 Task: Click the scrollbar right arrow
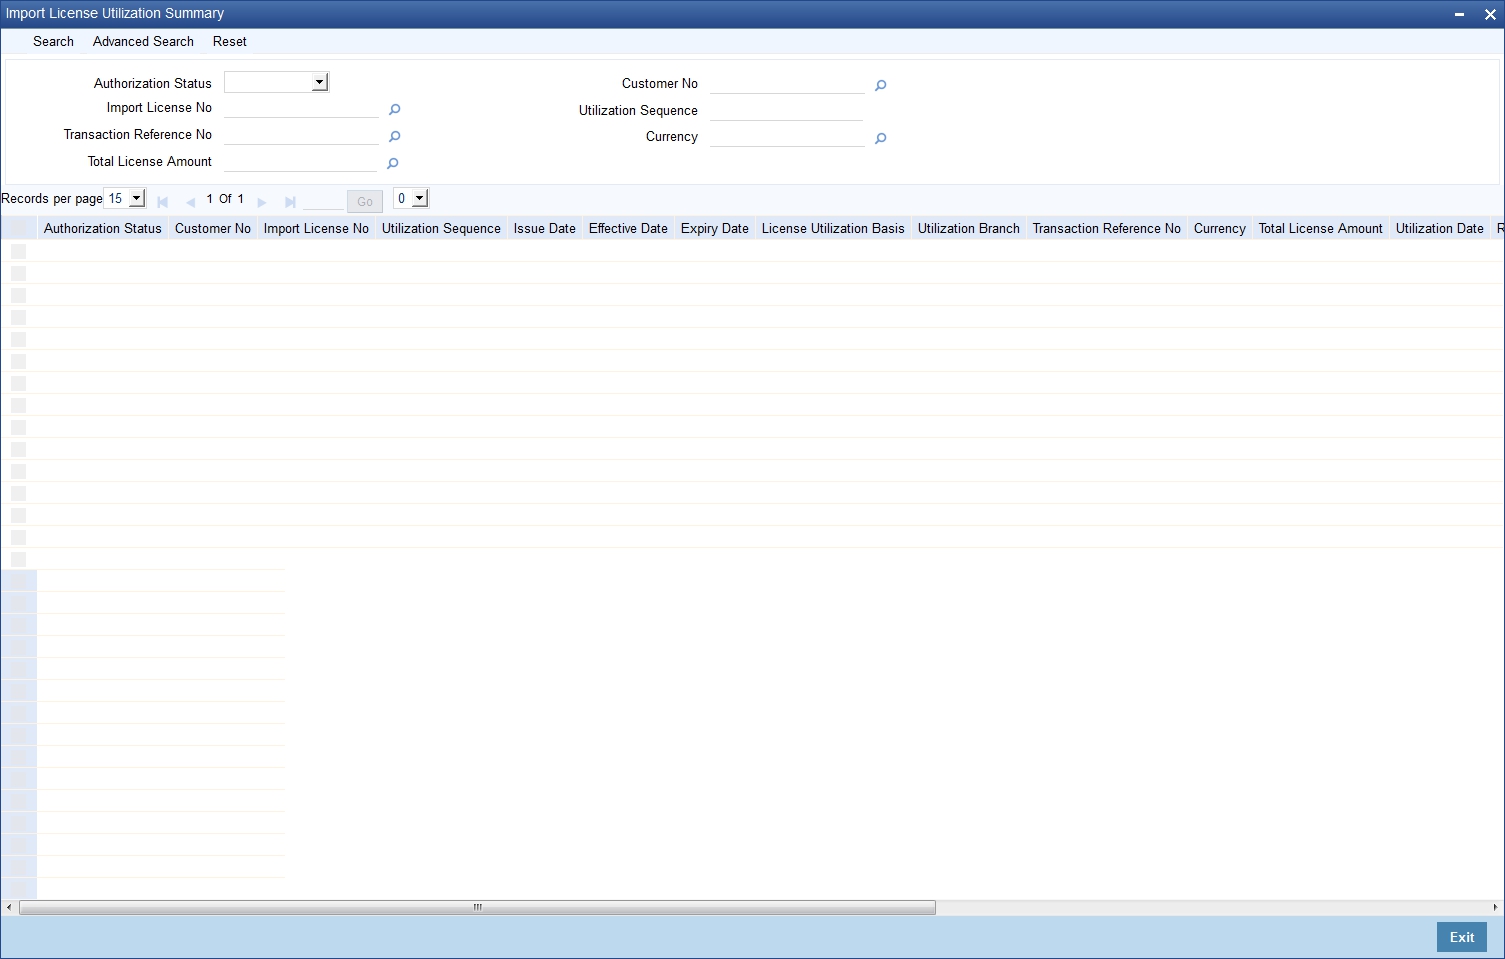click(1495, 908)
